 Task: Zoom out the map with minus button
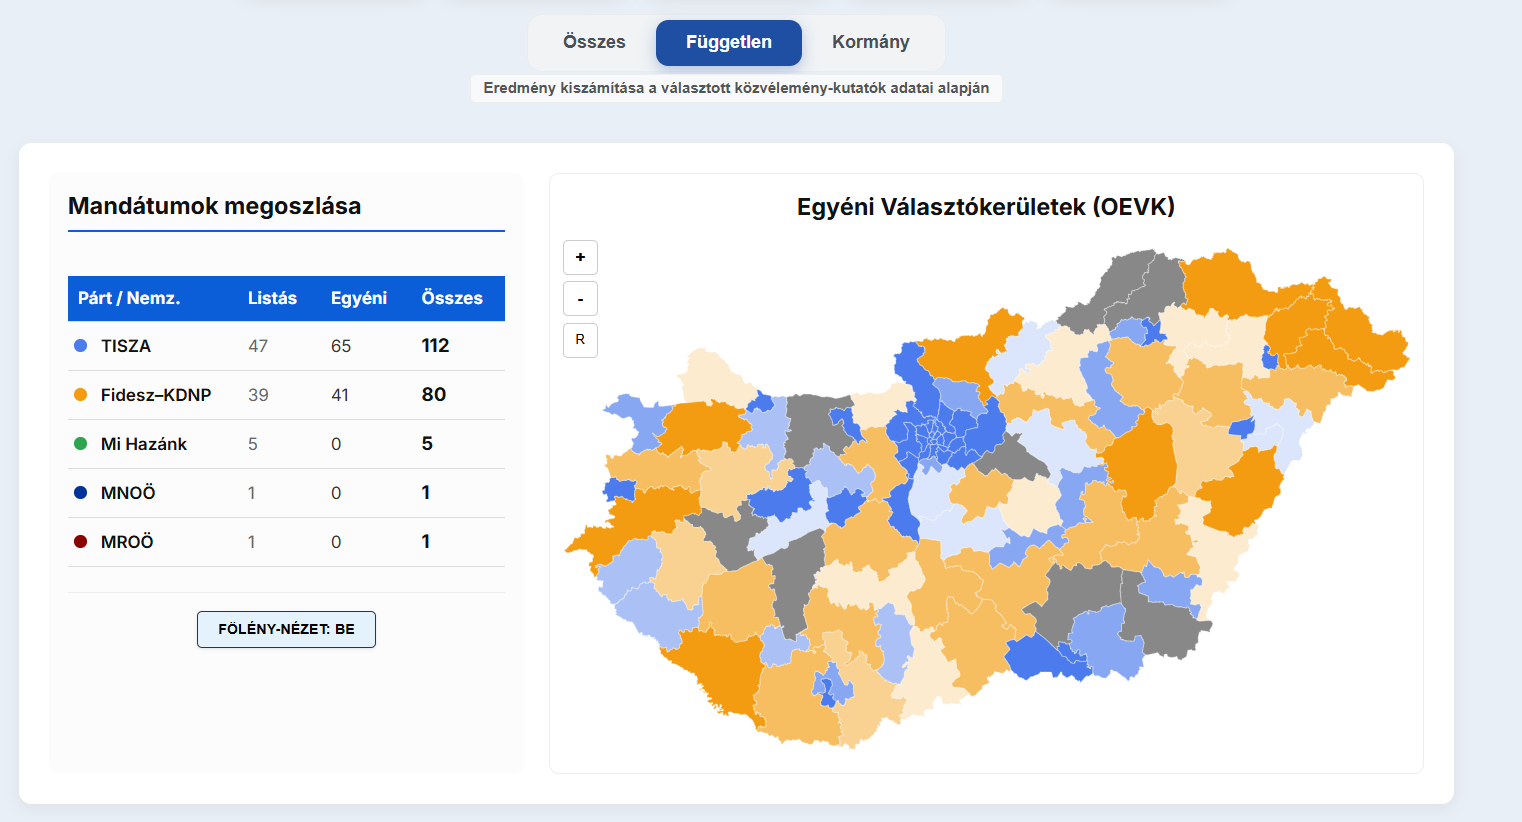[x=580, y=299]
